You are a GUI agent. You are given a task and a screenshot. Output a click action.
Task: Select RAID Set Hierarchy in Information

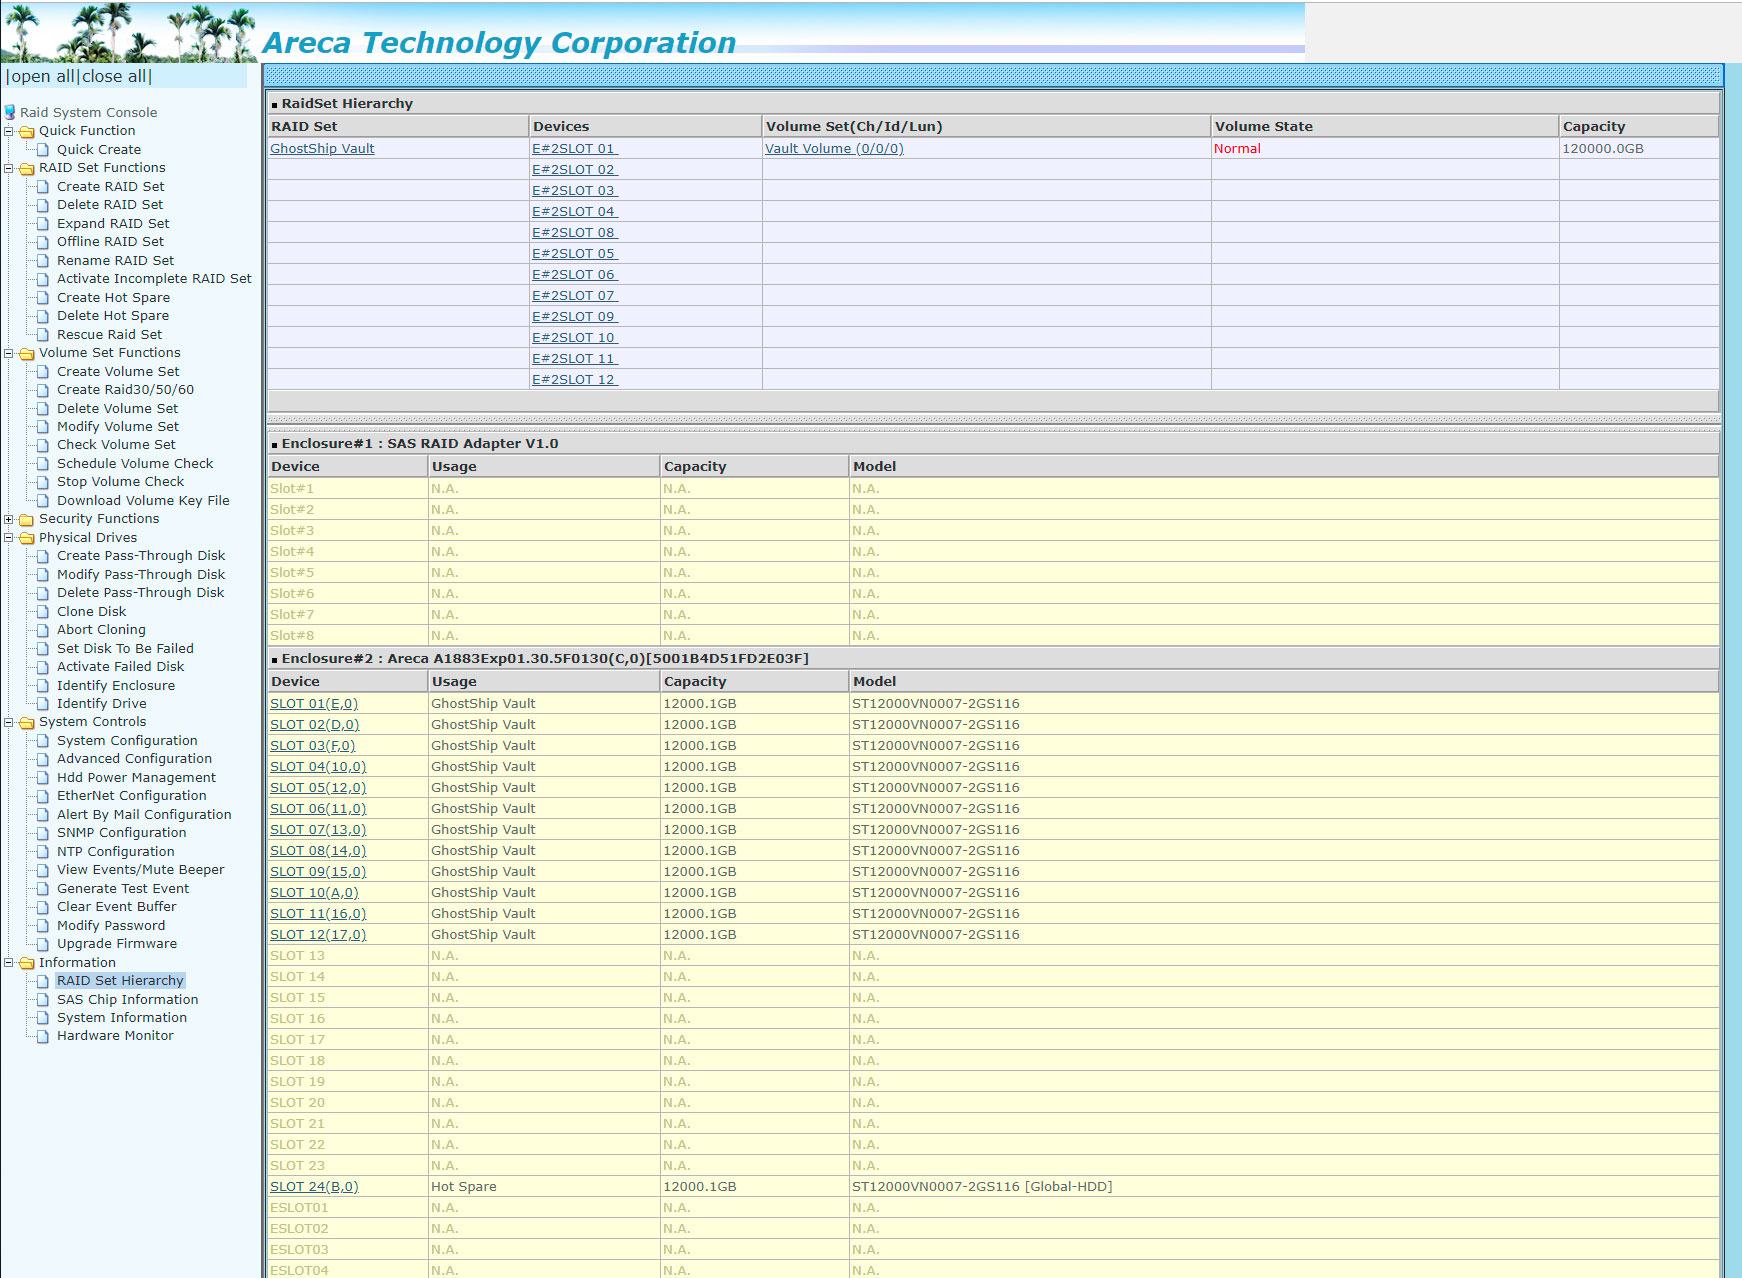(120, 981)
